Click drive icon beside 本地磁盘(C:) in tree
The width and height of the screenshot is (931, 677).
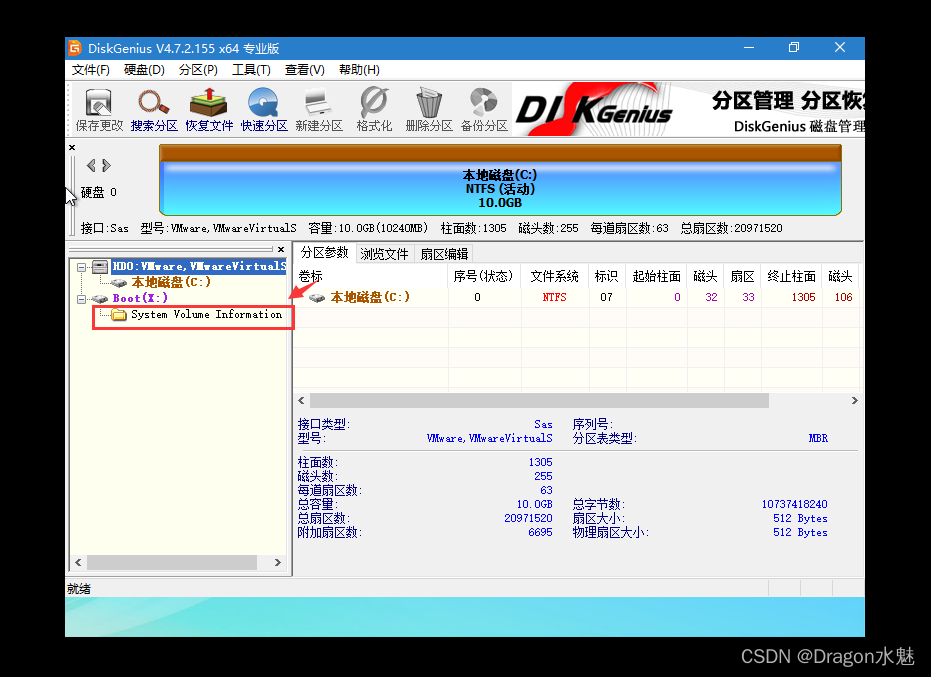click(119, 283)
